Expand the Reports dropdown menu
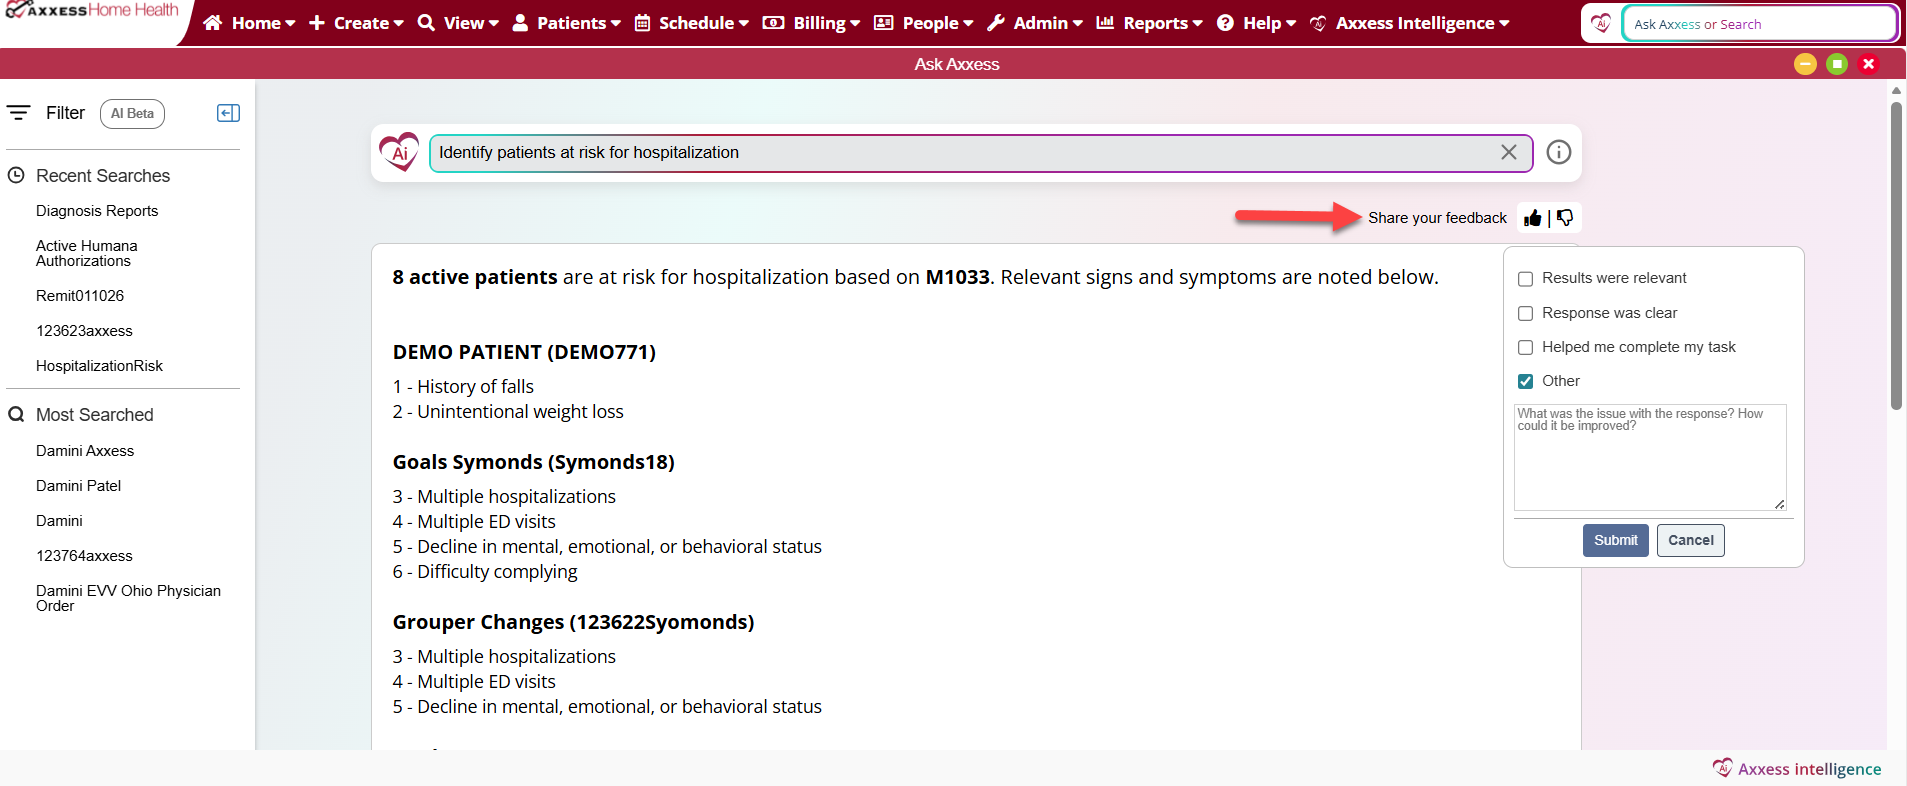This screenshot has height=786, width=1907. pyautogui.click(x=1149, y=23)
